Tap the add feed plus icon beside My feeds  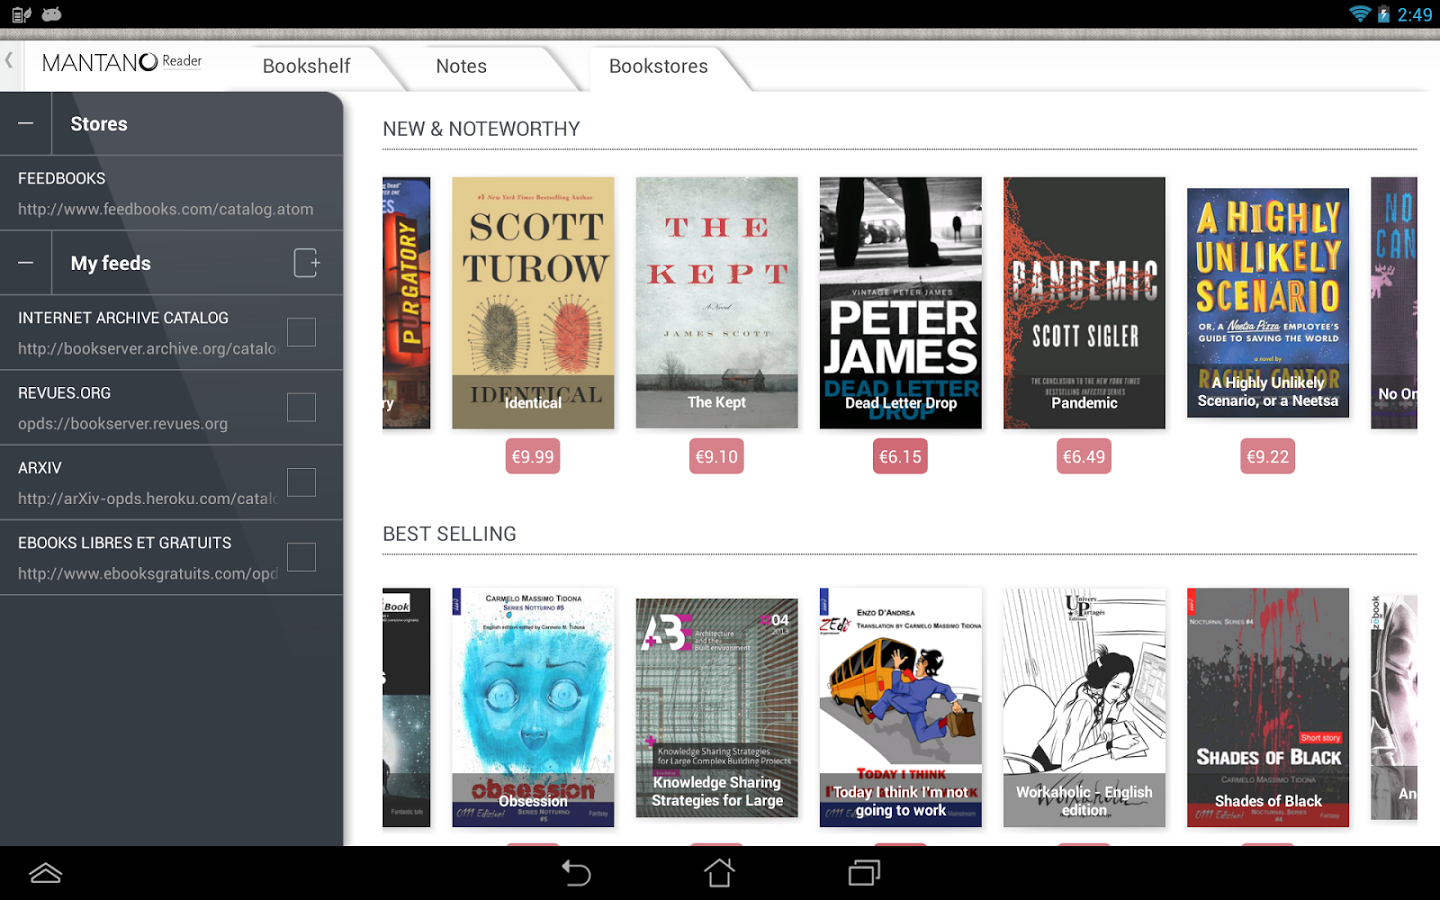click(x=307, y=262)
